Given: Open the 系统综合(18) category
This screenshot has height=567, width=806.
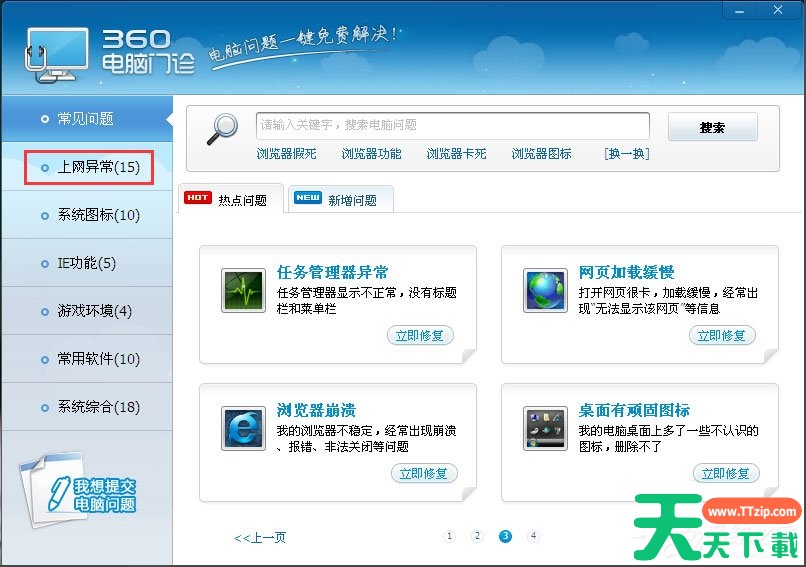Looking at the screenshot, I should pos(86,407).
